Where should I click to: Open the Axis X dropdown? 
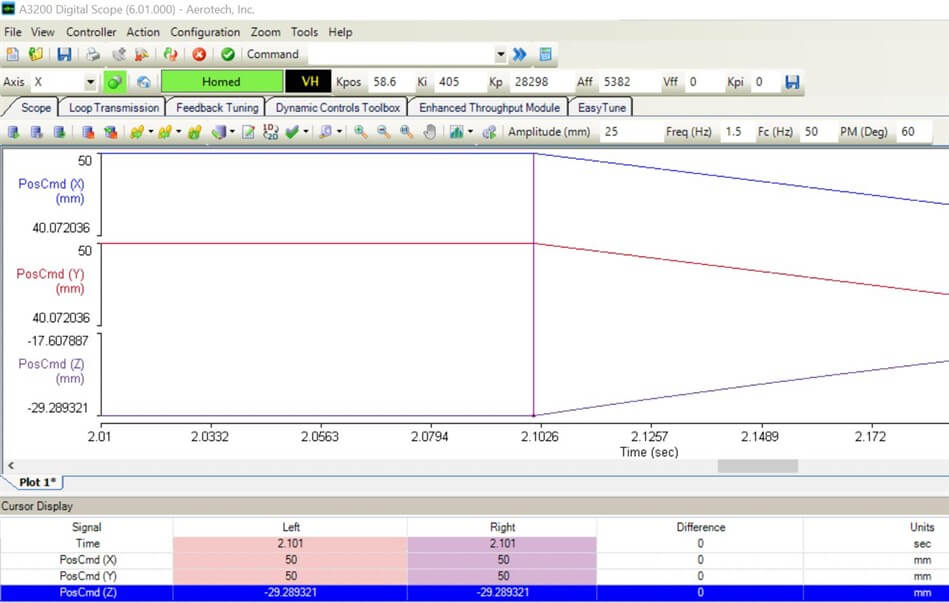point(90,82)
